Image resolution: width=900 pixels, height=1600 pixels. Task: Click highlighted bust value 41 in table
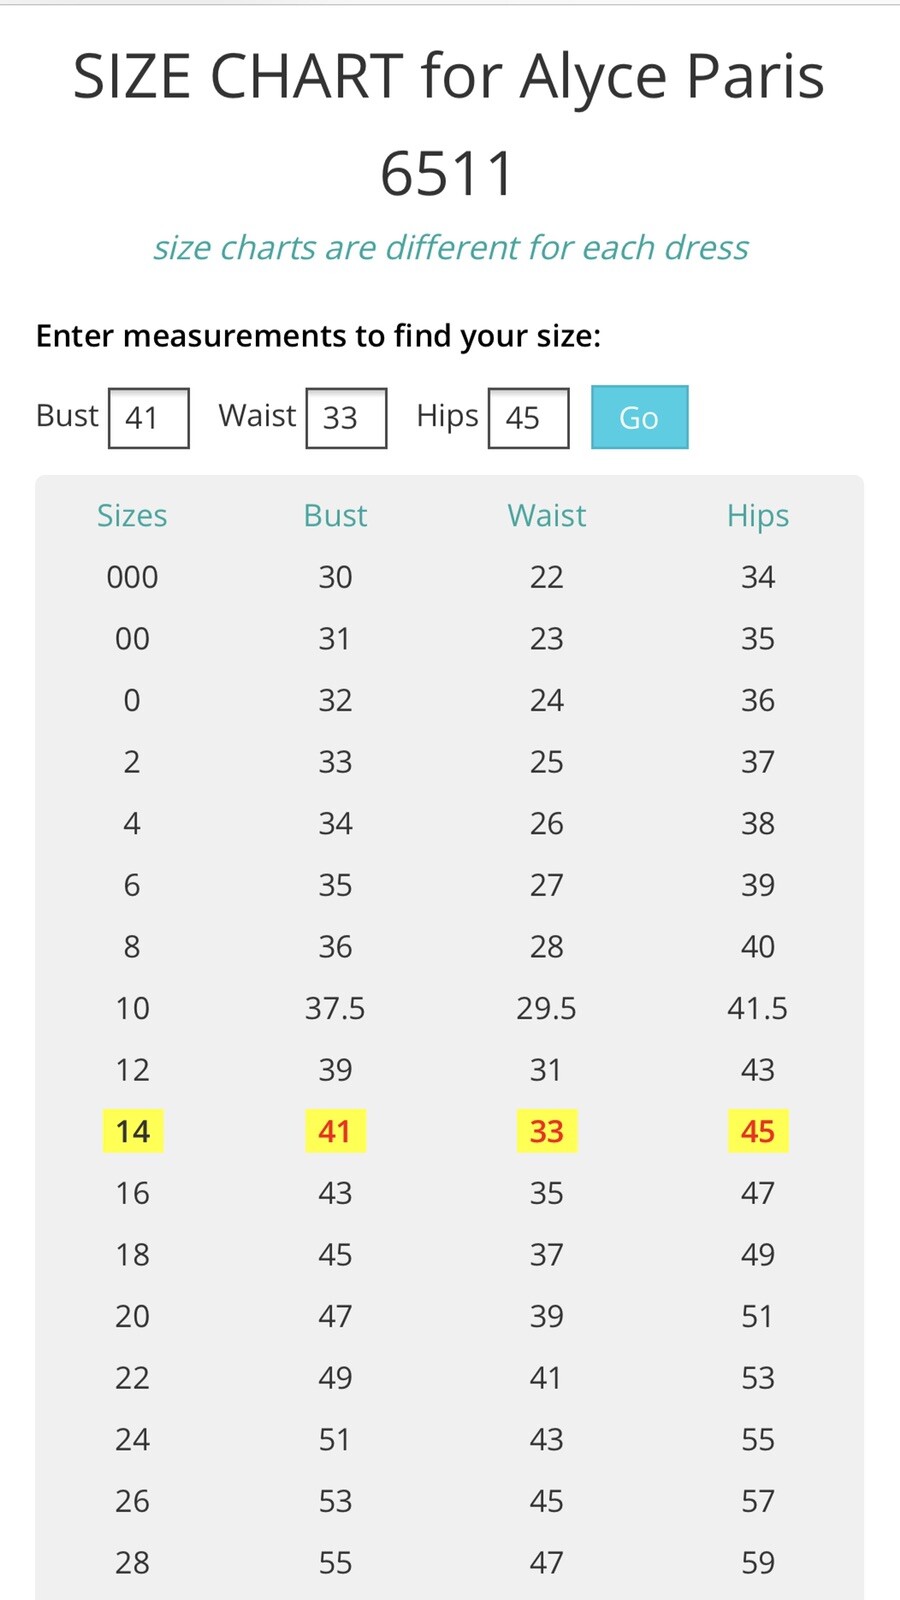tap(335, 1131)
